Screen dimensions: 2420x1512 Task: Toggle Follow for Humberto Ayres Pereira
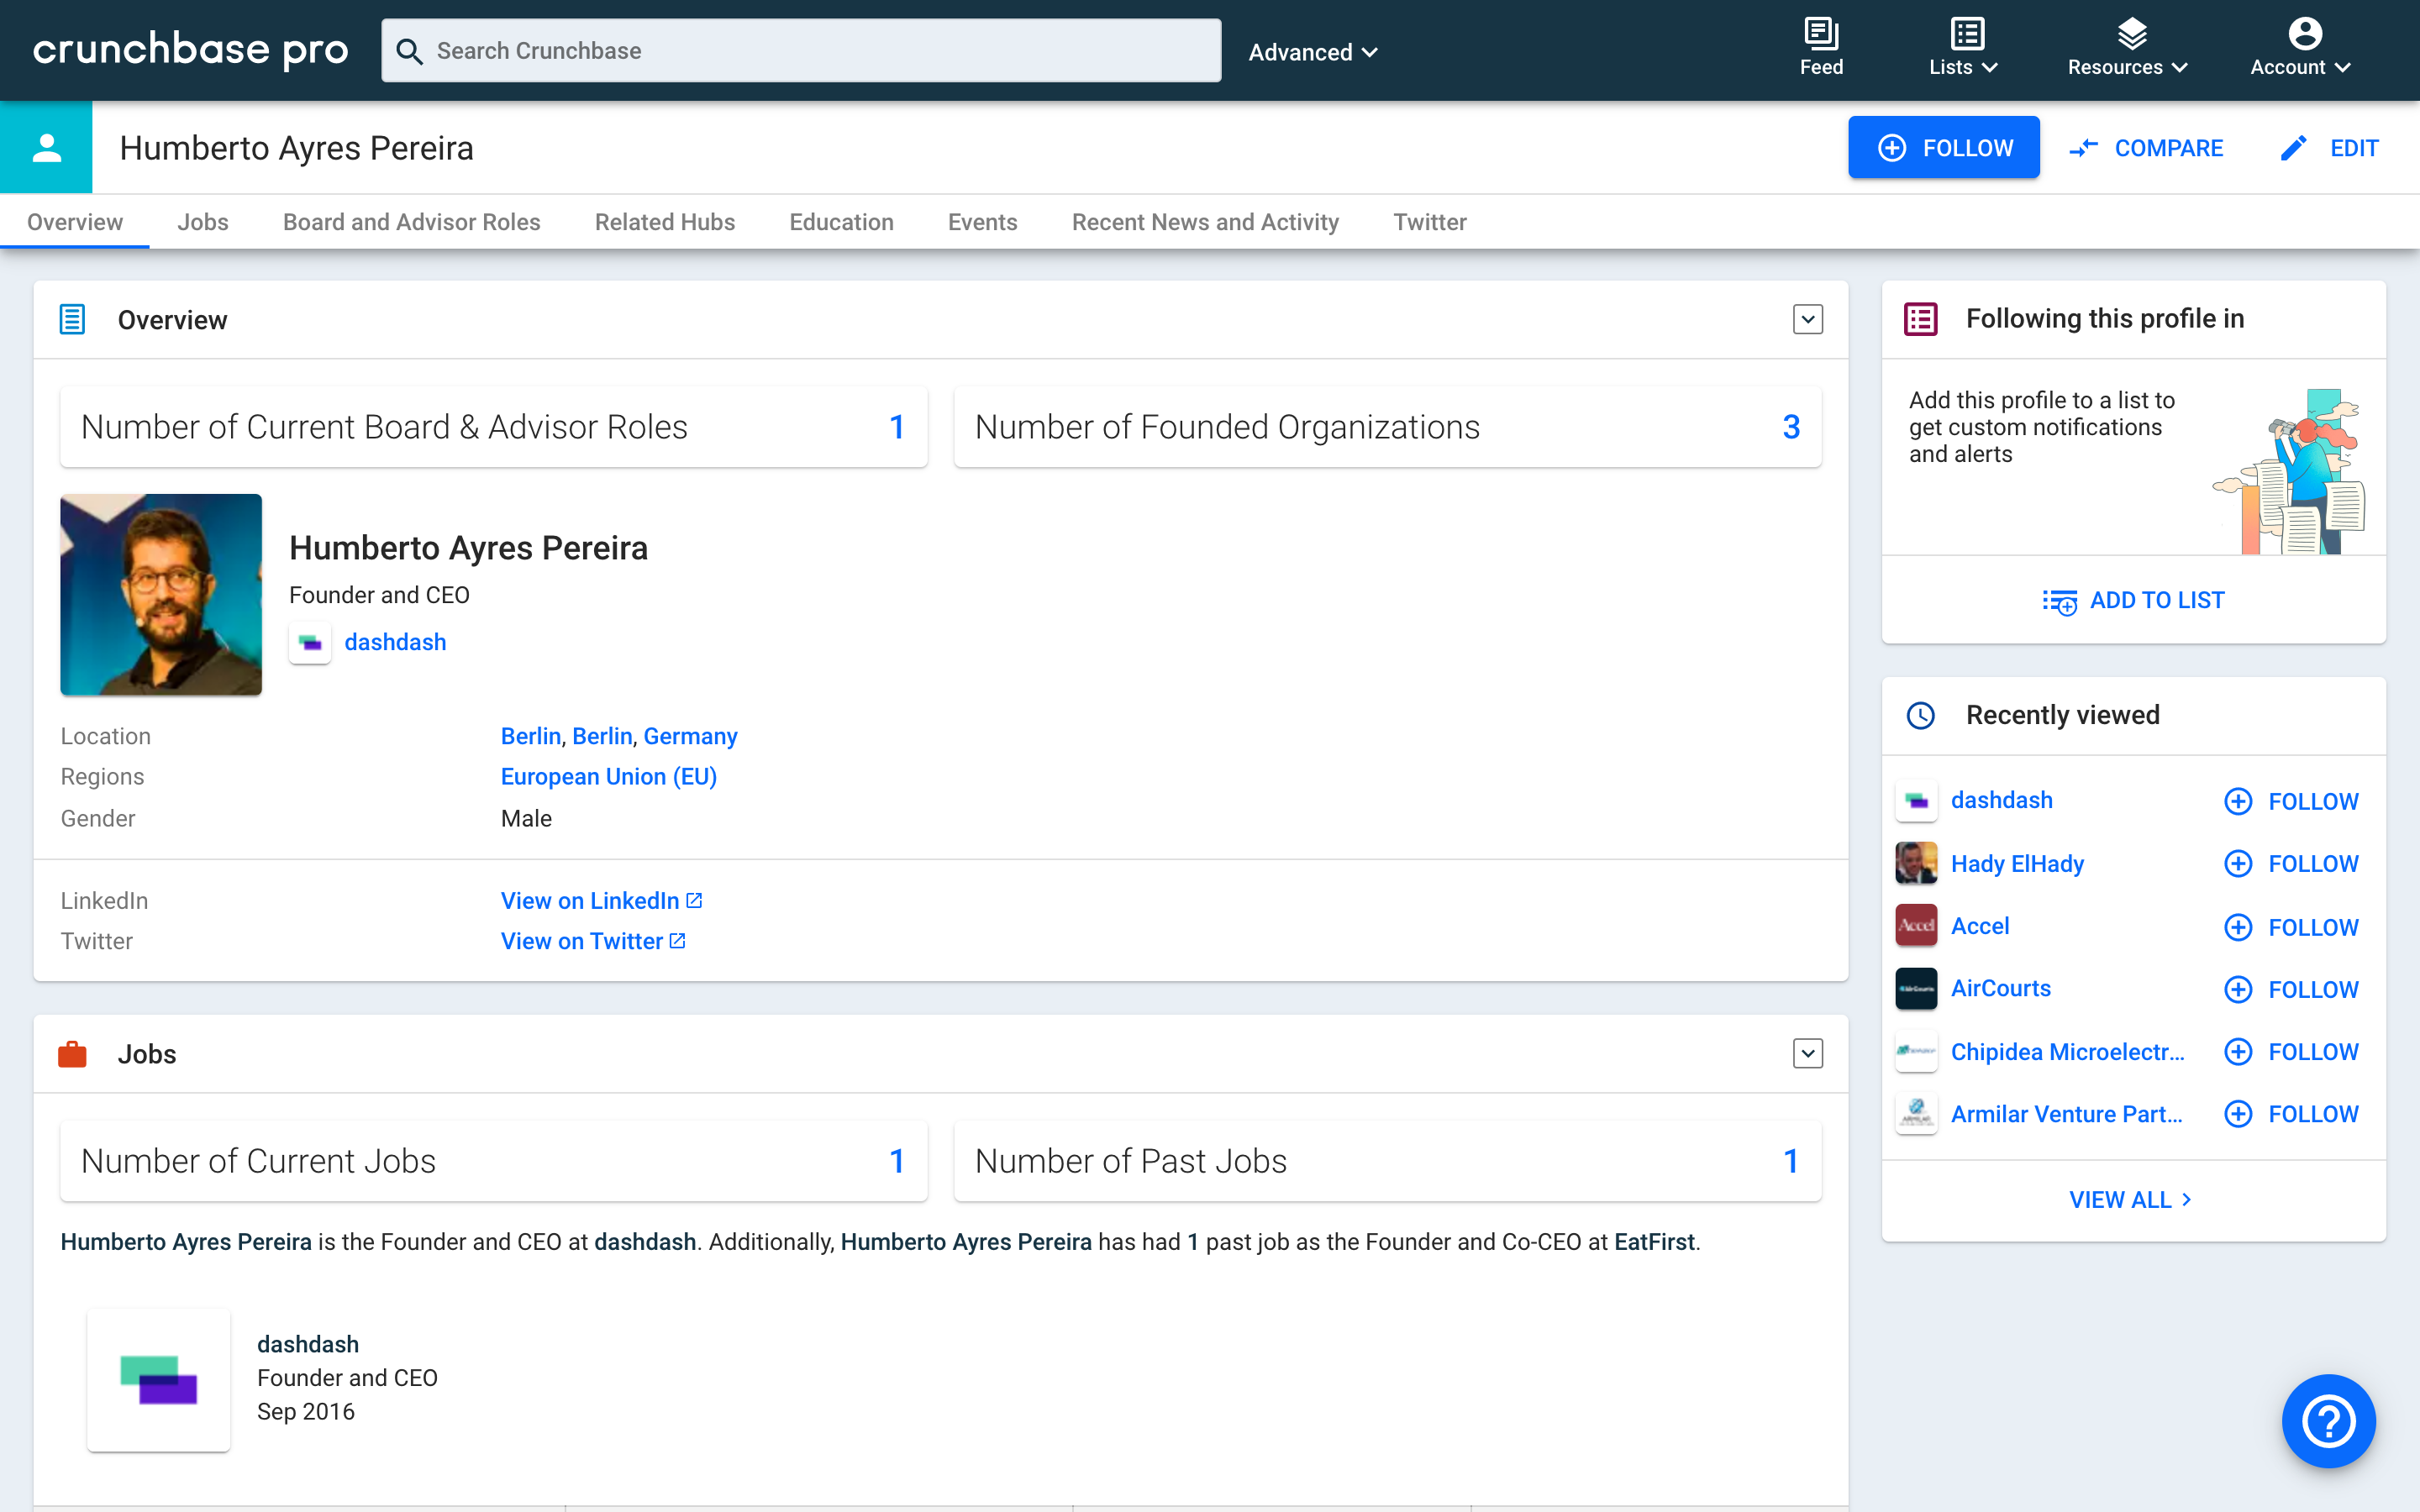point(1943,148)
